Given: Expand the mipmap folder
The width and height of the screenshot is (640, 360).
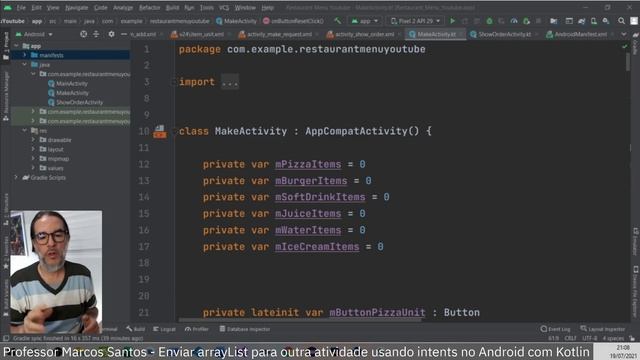Looking at the screenshot, I should tap(33, 158).
